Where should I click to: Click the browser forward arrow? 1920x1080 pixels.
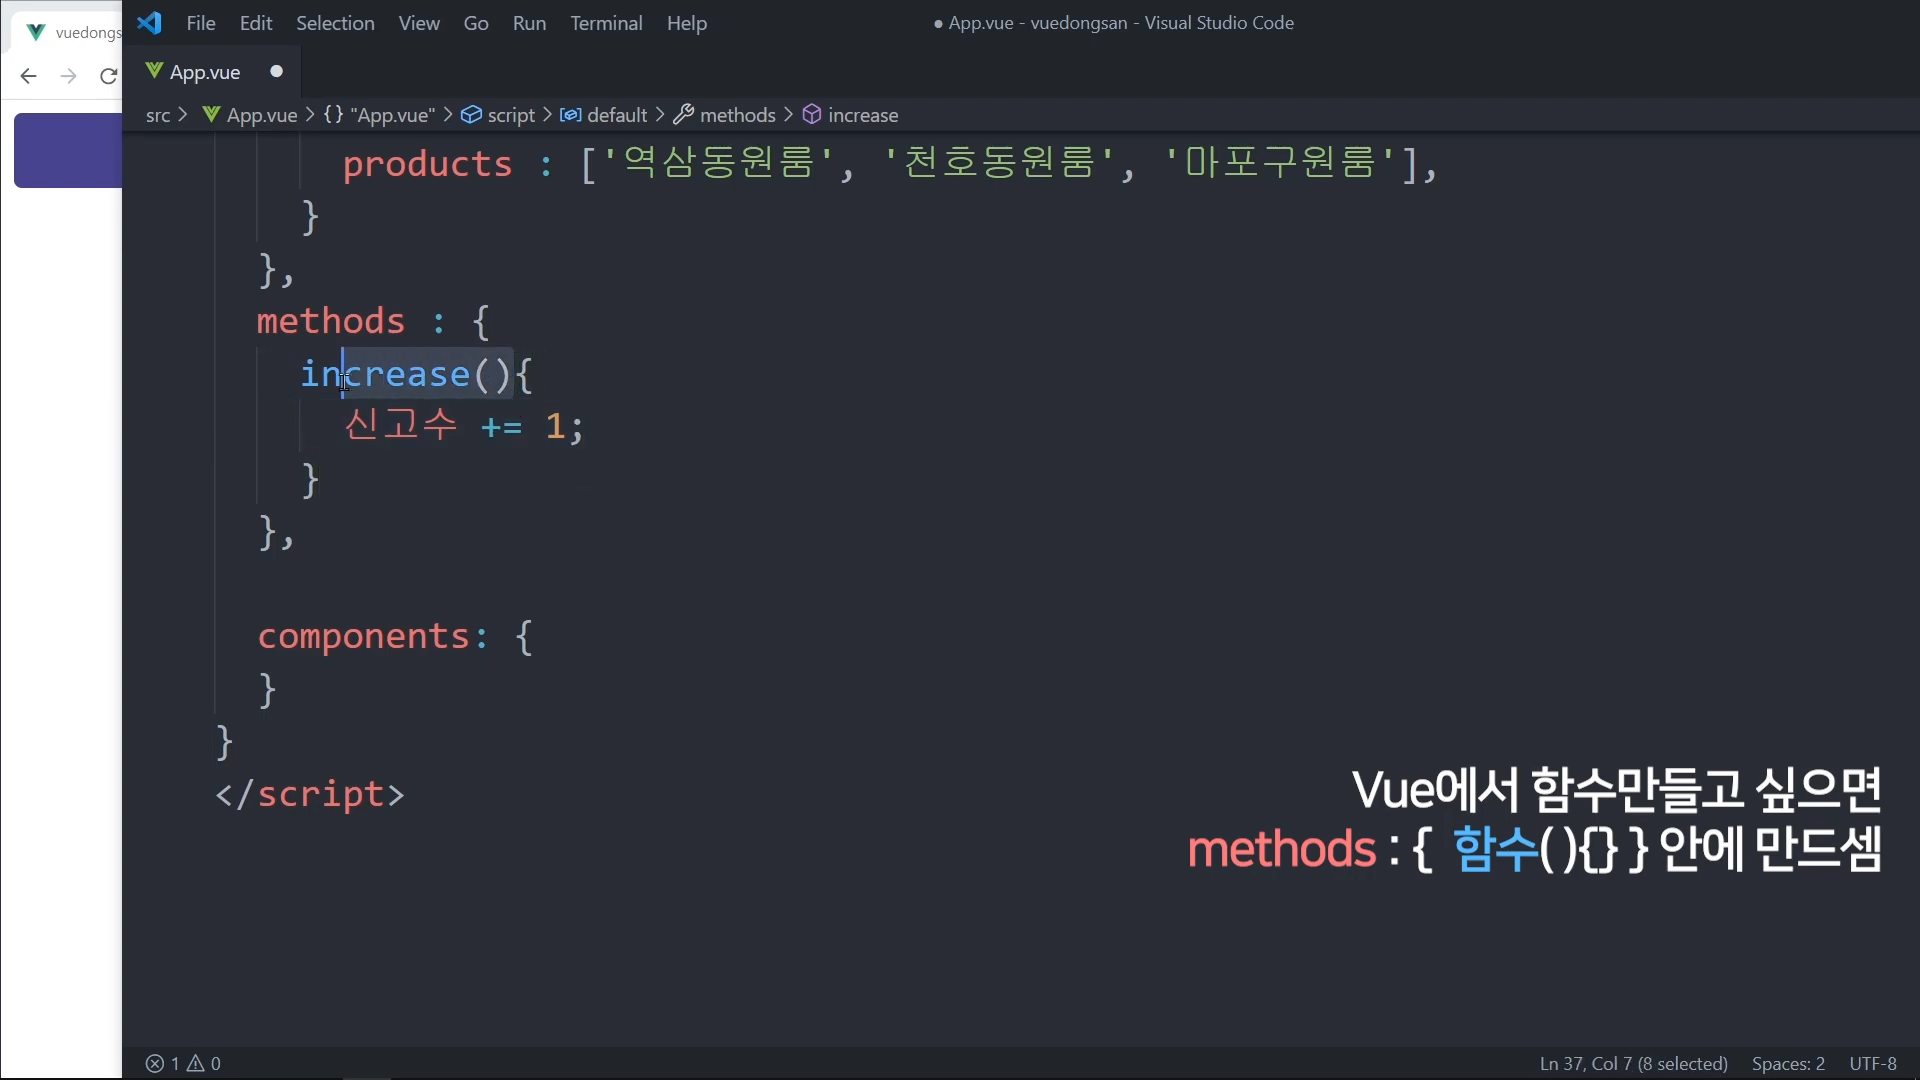(x=68, y=76)
